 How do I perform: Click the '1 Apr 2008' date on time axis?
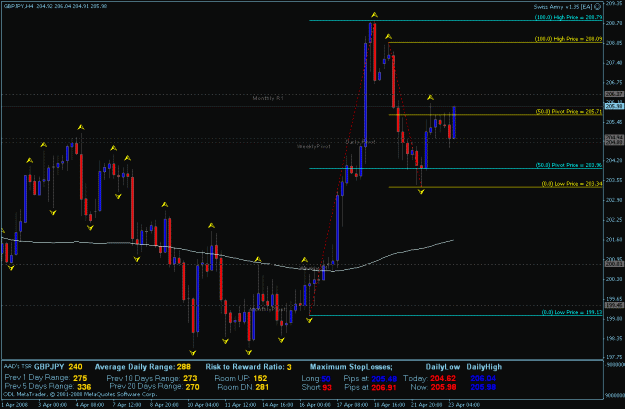click(14, 405)
